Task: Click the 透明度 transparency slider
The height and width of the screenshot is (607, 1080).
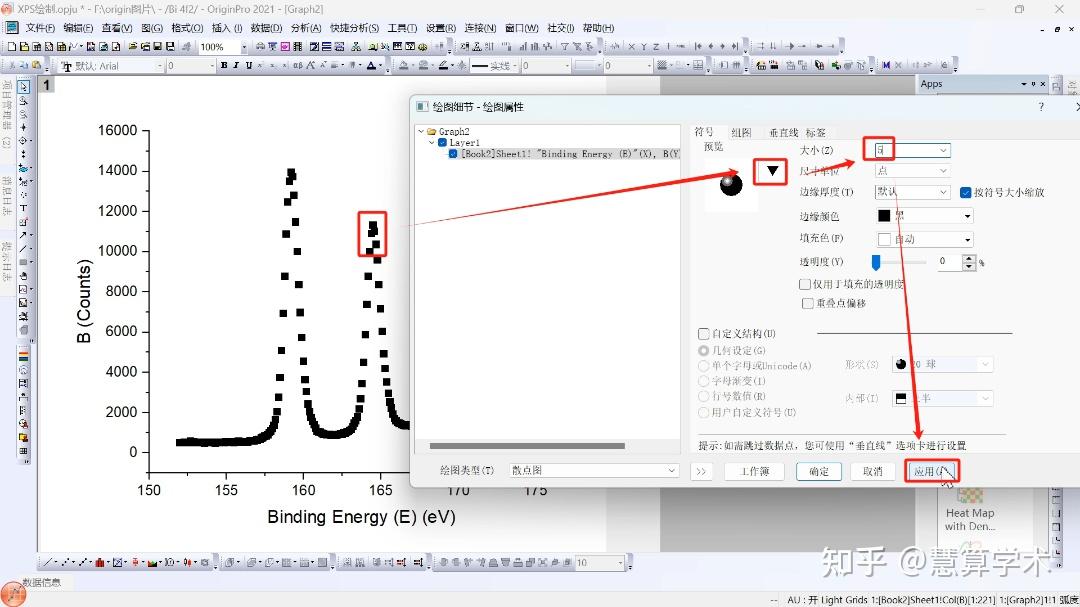Action: (x=875, y=261)
